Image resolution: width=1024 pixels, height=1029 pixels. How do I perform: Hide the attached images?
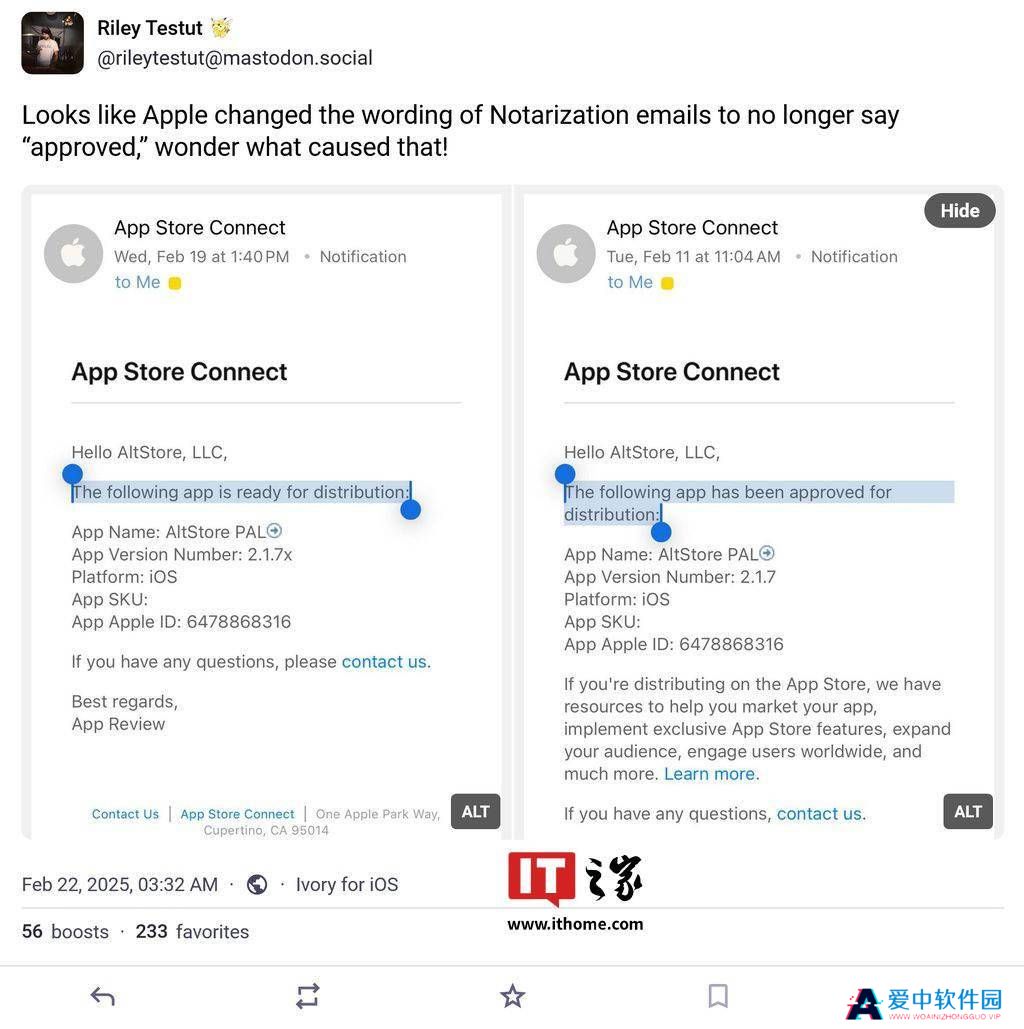click(x=960, y=211)
